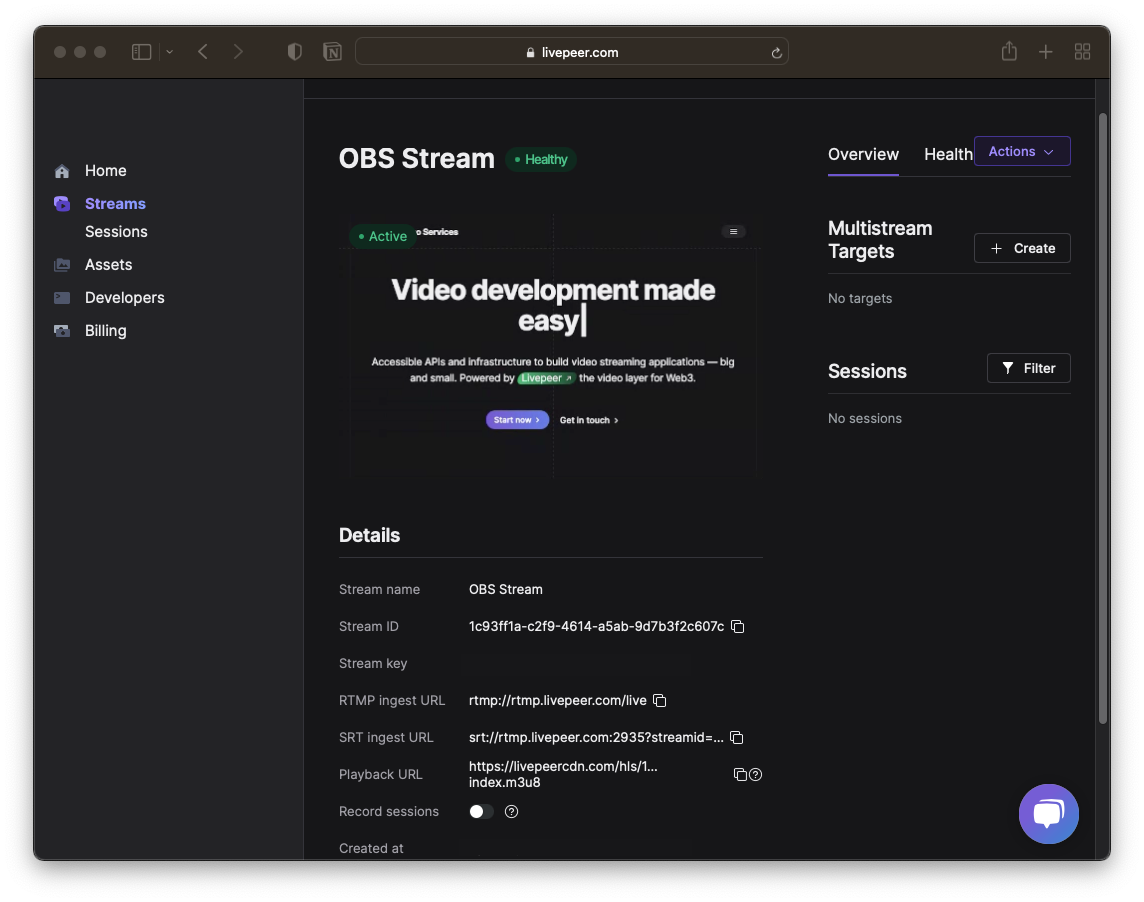Open Developers in the sidebar

(124, 298)
